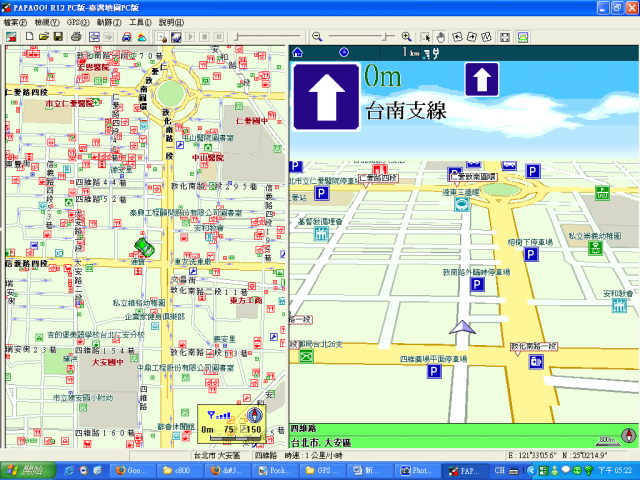The height and width of the screenshot is (480, 640).
Task: Open the 工具(I) menu
Action: tap(140, 22)
